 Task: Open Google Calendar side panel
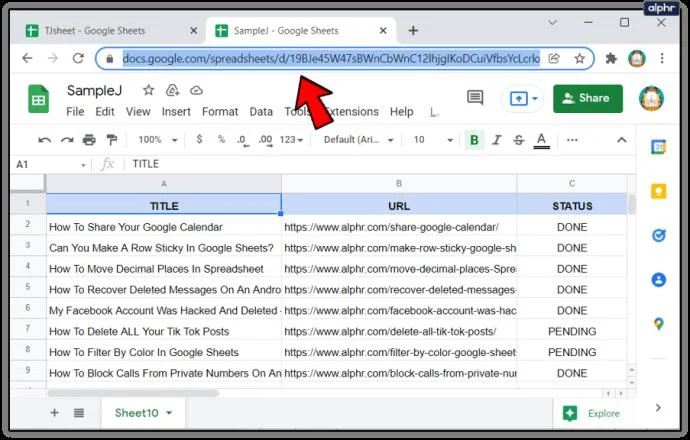click(x=658, y=147)
